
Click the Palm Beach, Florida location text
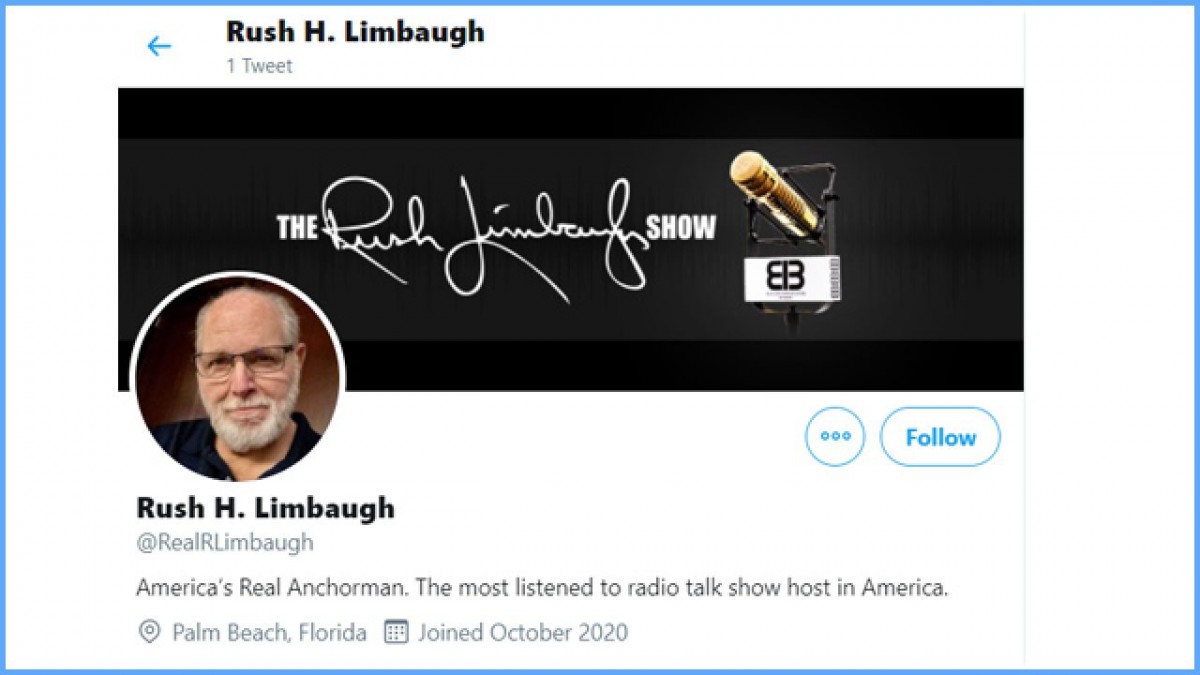(x=269, y=633)
